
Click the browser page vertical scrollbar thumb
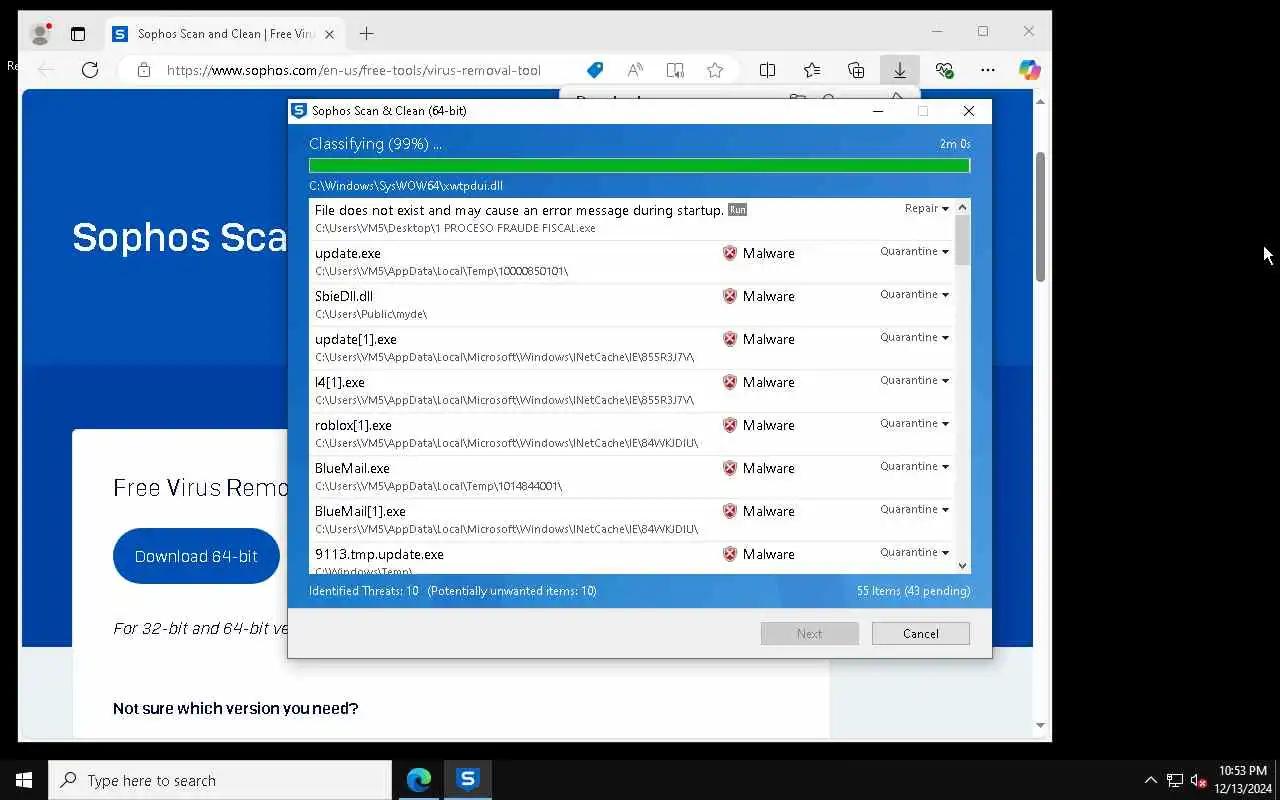tap(1040, 216)
